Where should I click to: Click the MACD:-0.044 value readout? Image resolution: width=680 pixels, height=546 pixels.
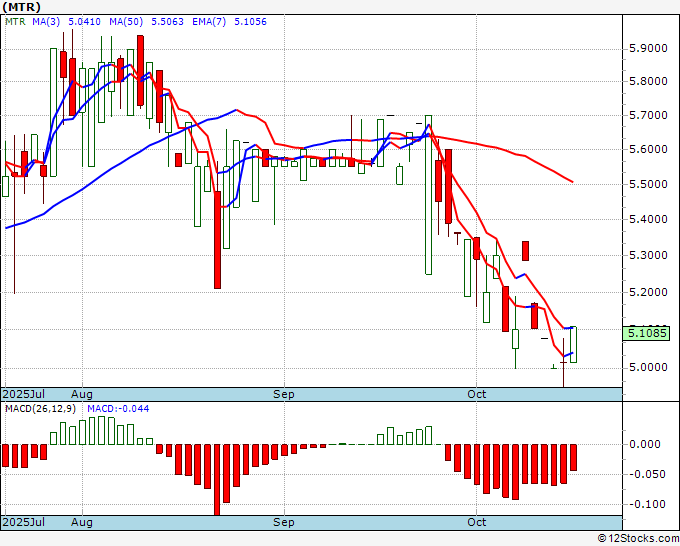click(x=118, y=409)
